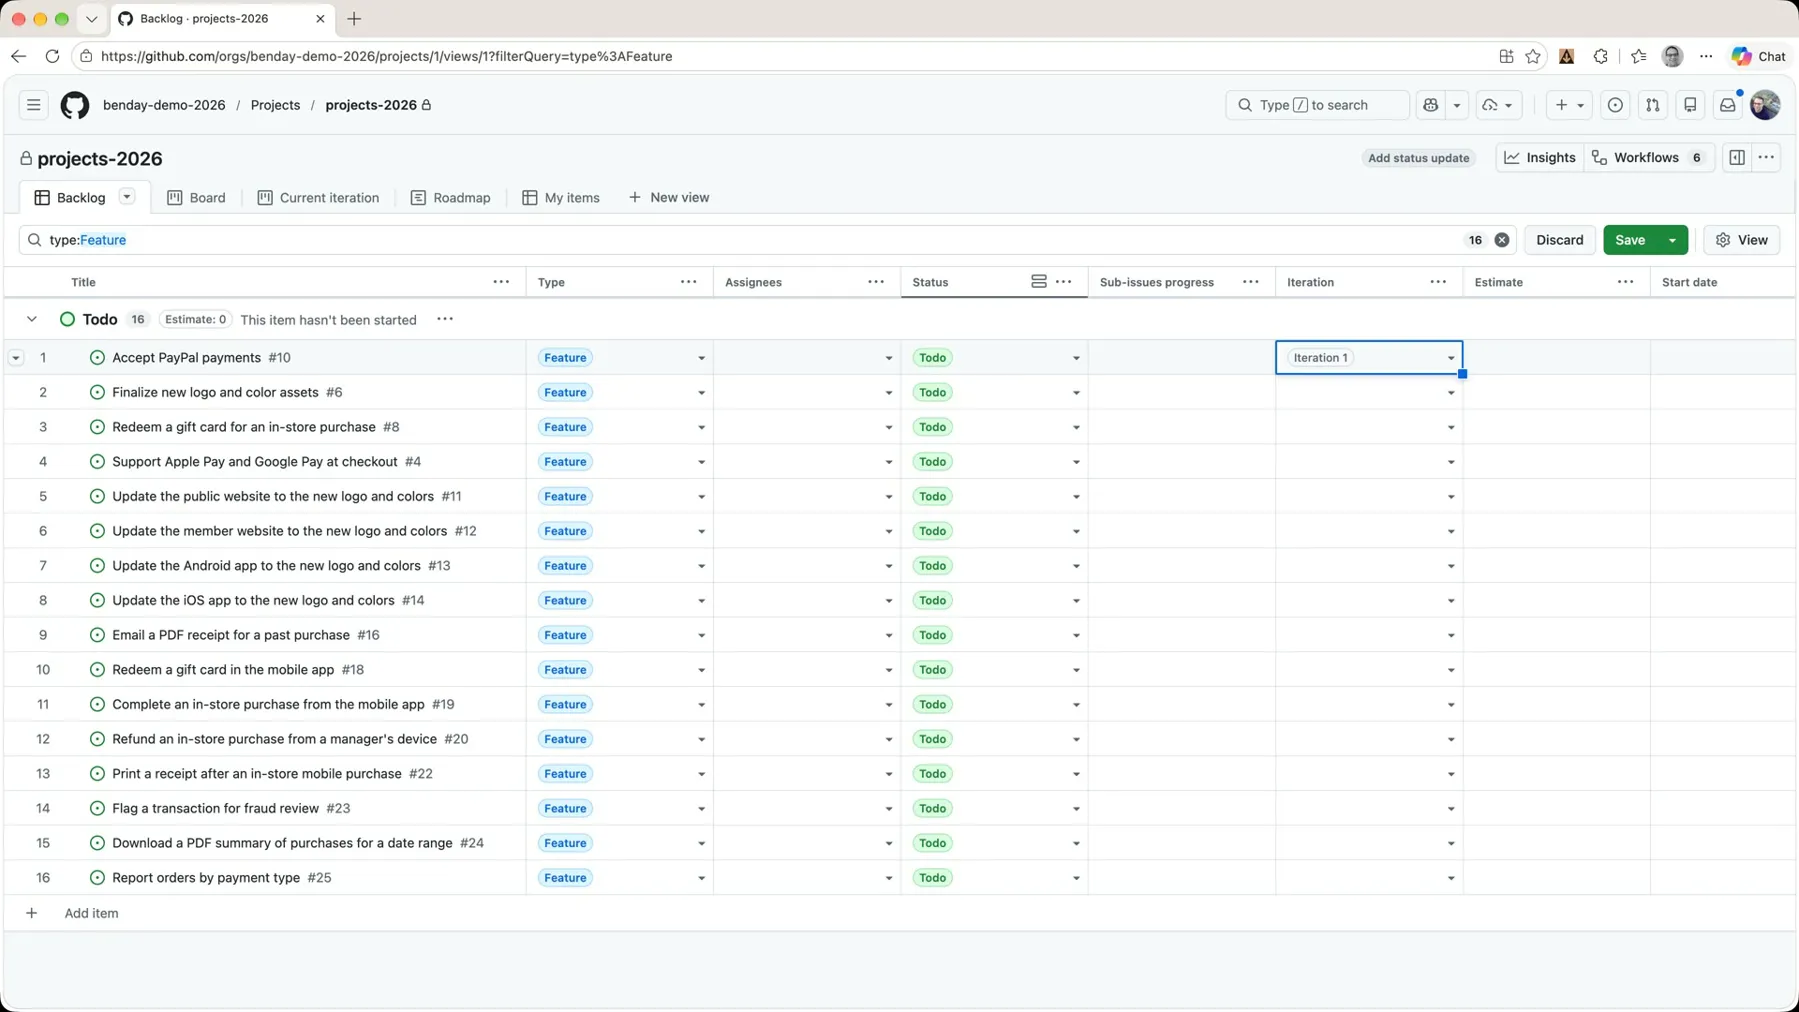
Task: Switch to the My items tab
Action: (561, 198)
